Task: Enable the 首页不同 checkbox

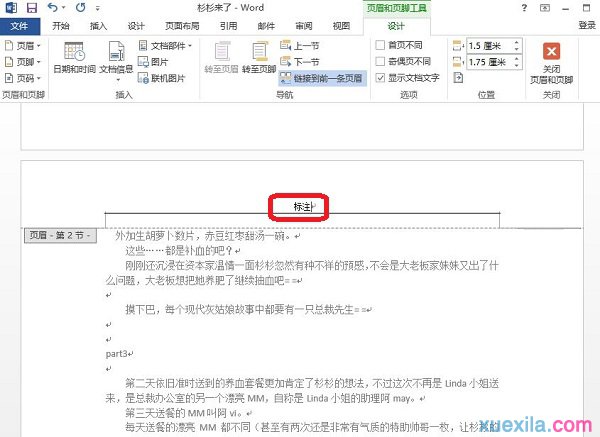Action: pyautogui.click(x=380, y=45)
